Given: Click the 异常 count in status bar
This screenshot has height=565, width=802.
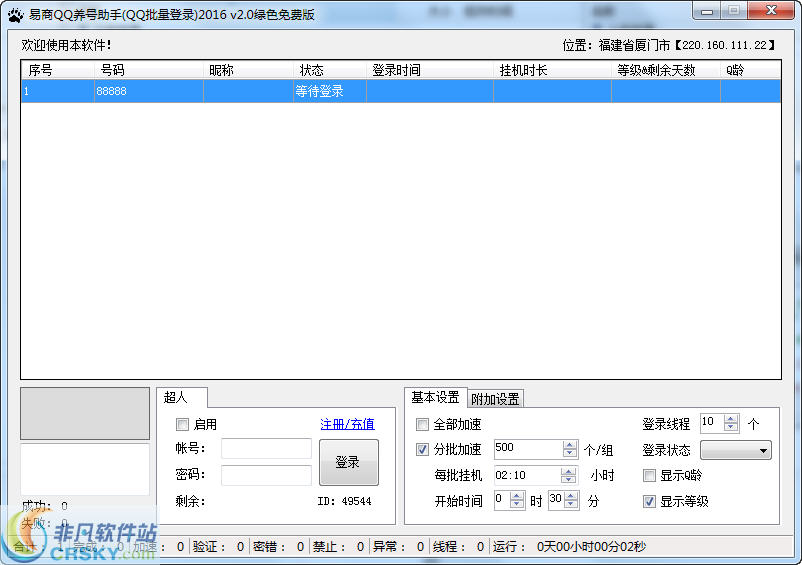Looking at the screenshot, I should [398, 547].
